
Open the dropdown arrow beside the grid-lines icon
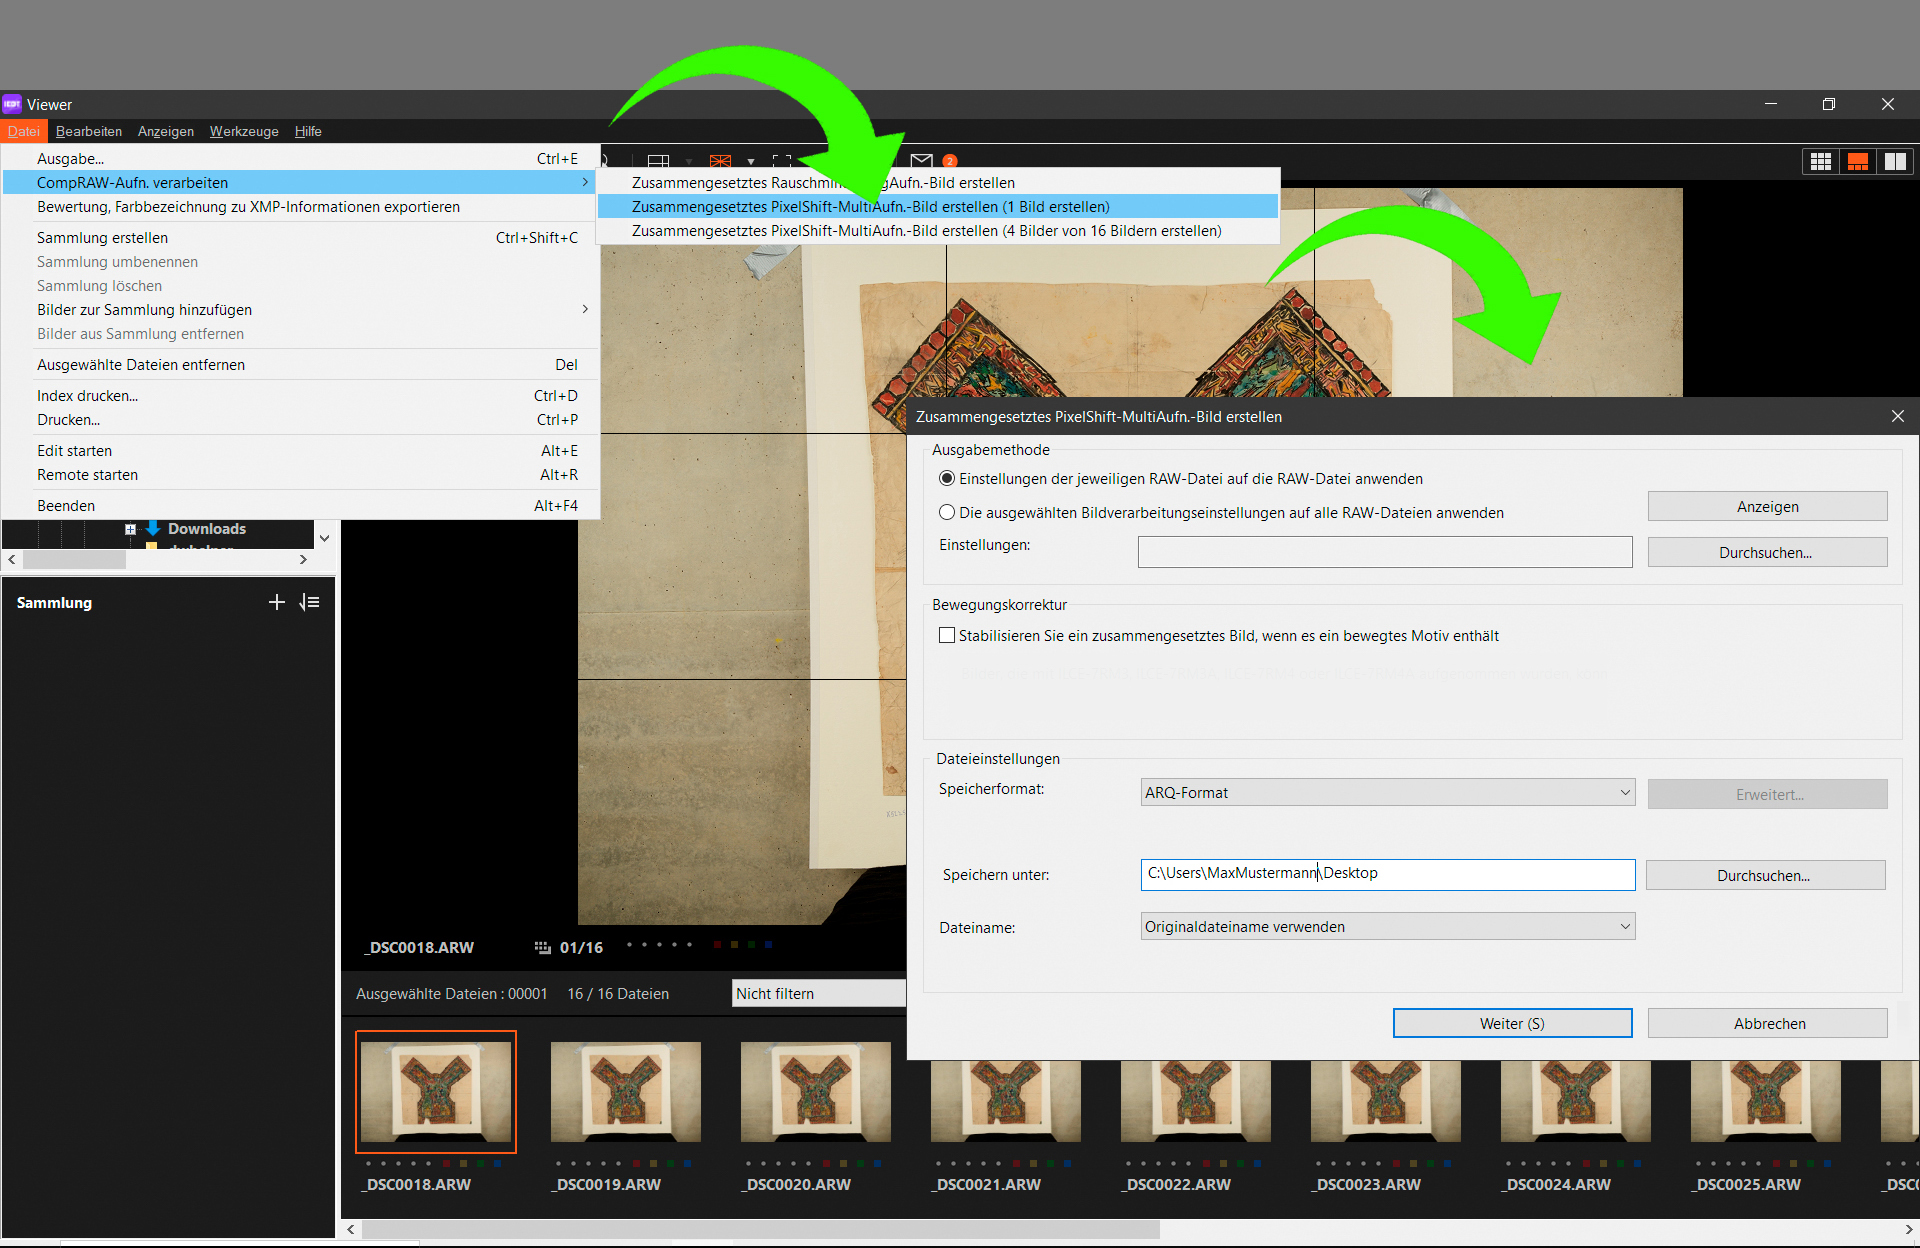coord(750,161)
